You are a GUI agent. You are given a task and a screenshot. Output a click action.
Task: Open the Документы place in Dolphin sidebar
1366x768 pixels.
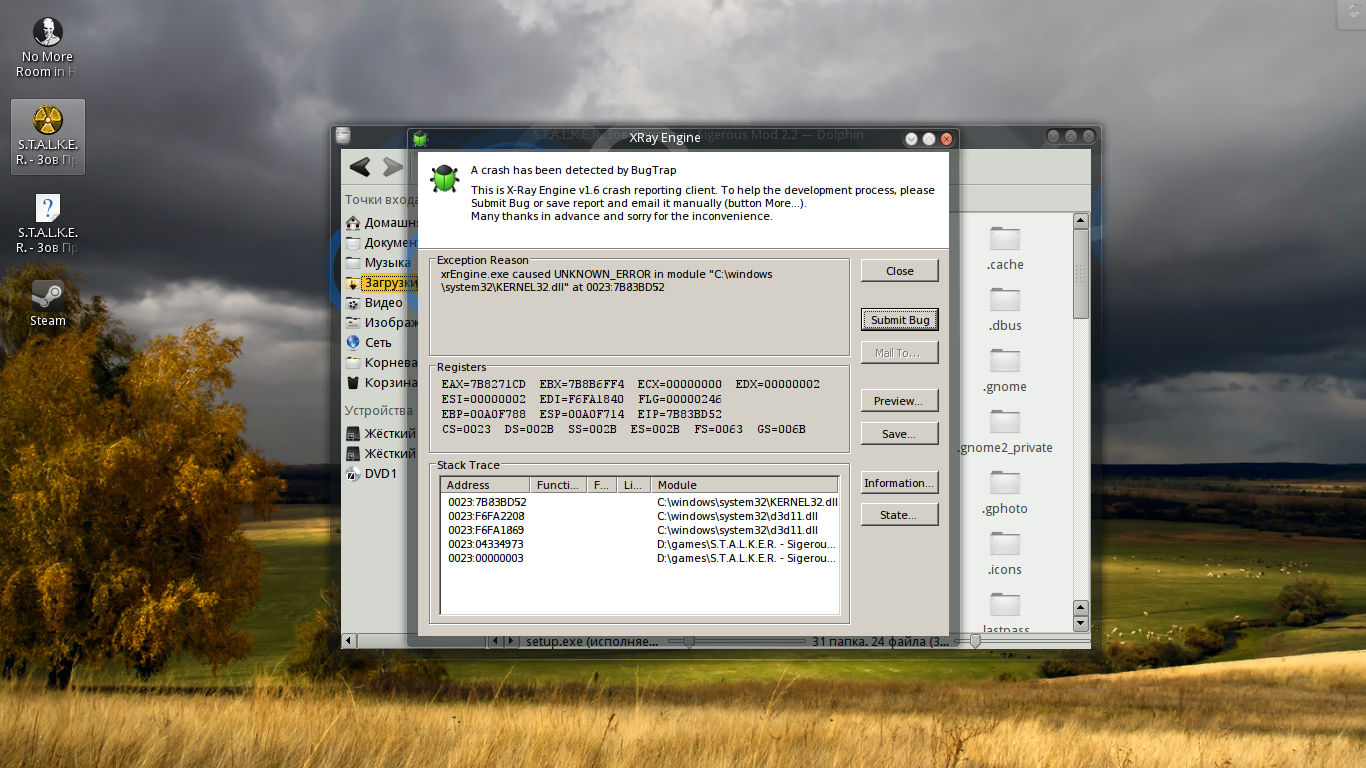coord(382,242)
